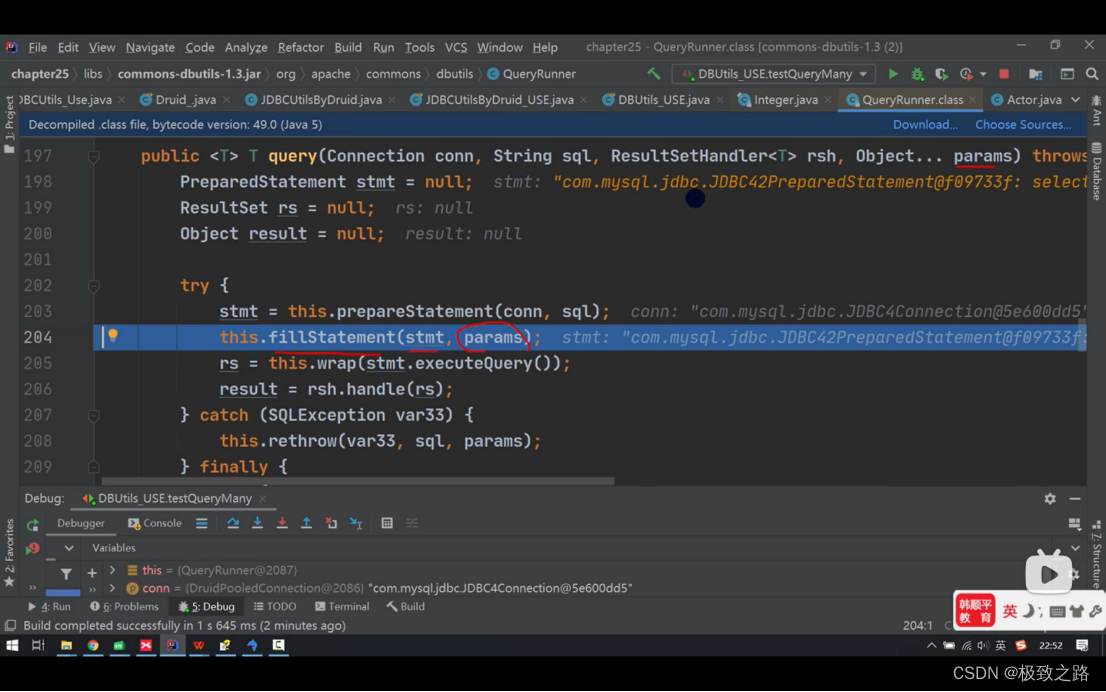Click the Choose Sources... link
The height and width of the screenshot is (692, 1106).
coord(1023,125)
